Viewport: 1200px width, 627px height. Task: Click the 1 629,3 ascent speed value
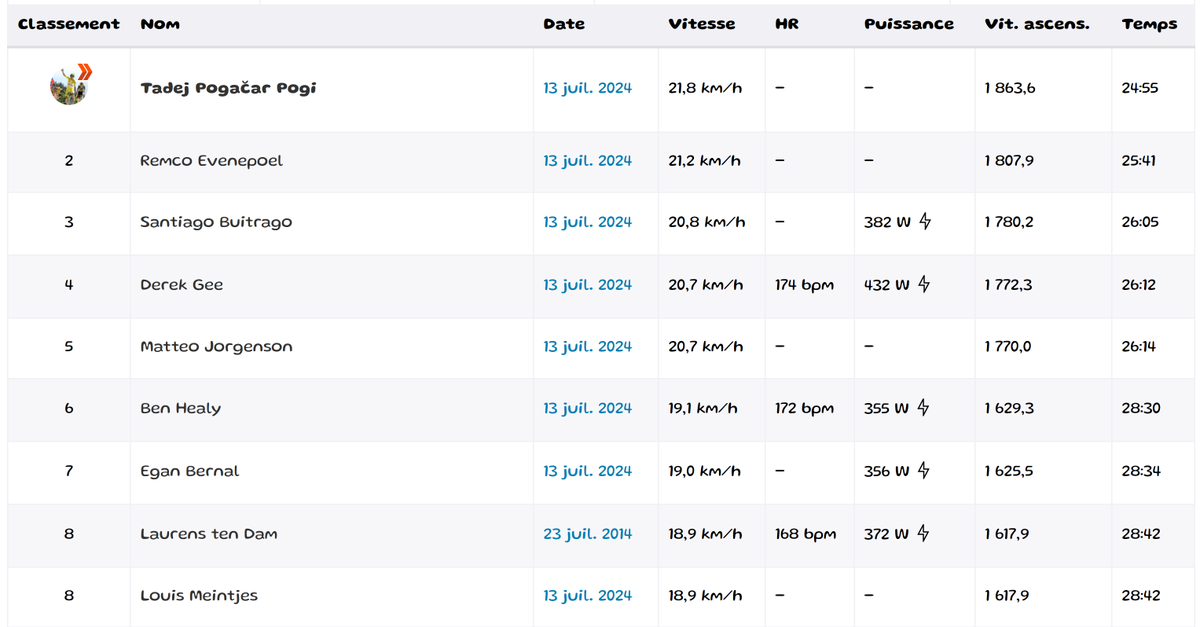point(1009,408)
